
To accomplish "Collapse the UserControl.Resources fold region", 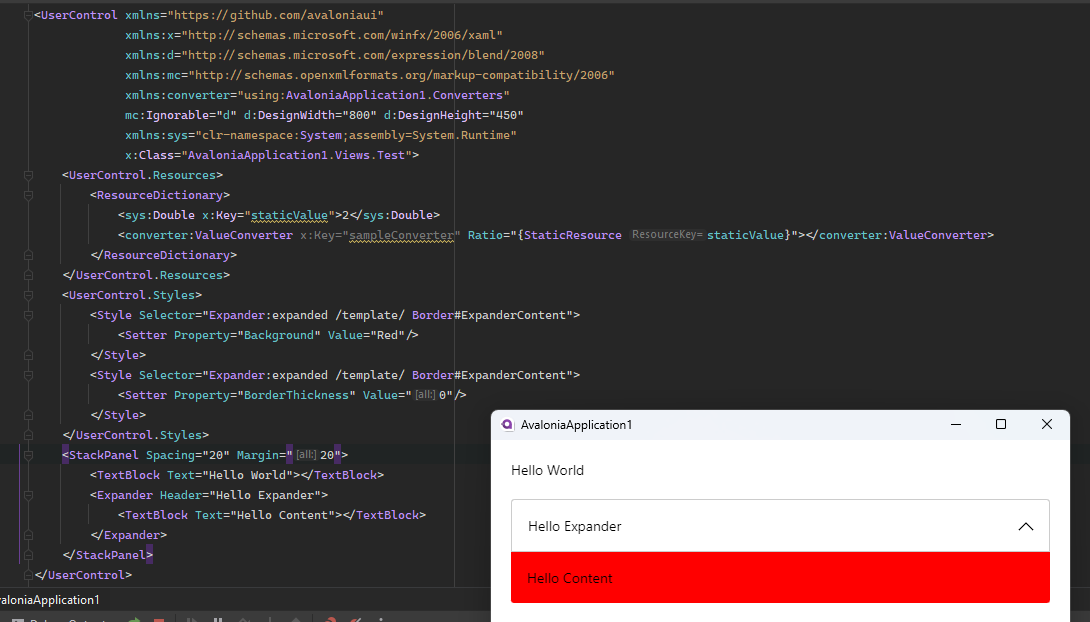I will pos(27,174).
